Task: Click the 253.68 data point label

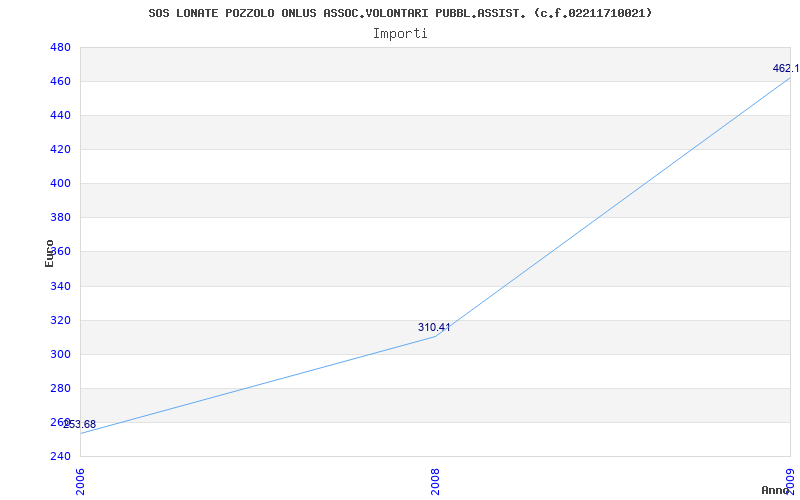Action: [80, 424]
